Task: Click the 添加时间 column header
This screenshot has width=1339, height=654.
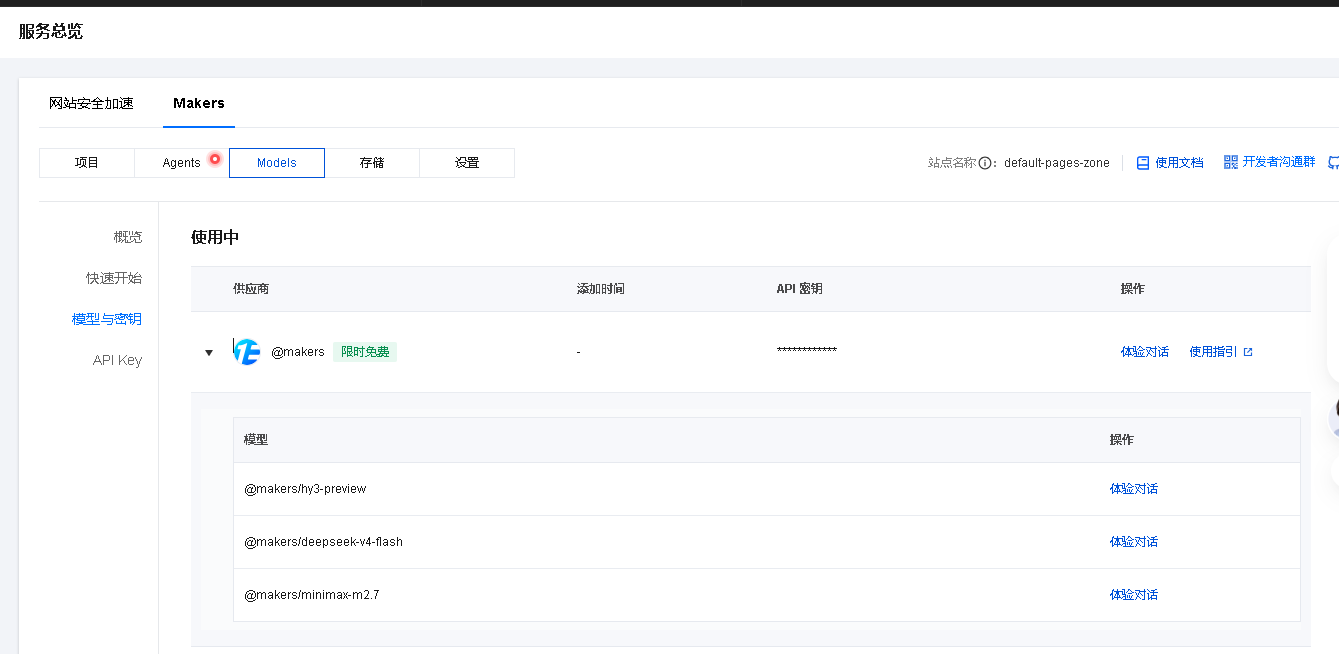Action: click(x=601, y=289)
